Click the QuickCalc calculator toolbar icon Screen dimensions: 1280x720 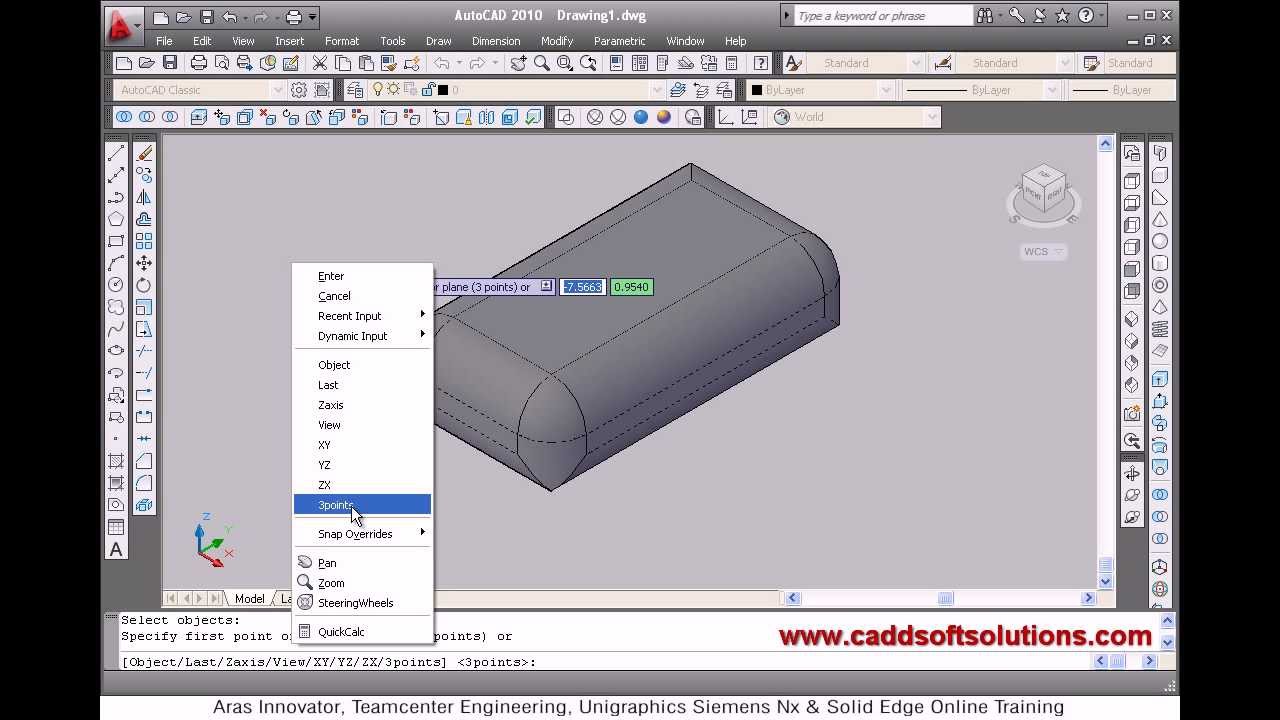coord(731,63)
